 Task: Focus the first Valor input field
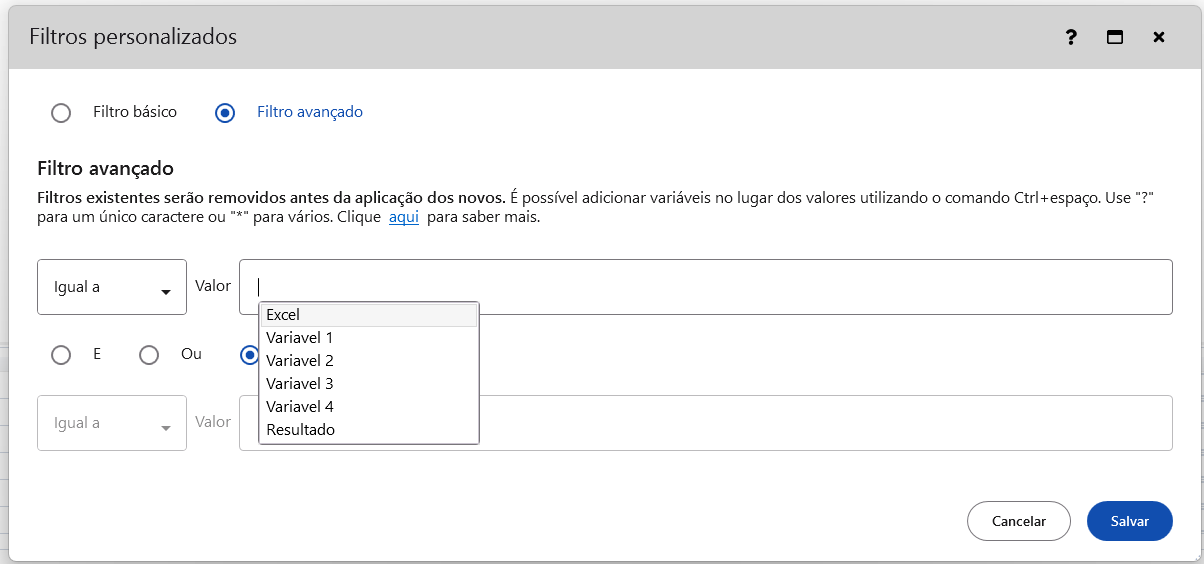[x=800, y=287]
